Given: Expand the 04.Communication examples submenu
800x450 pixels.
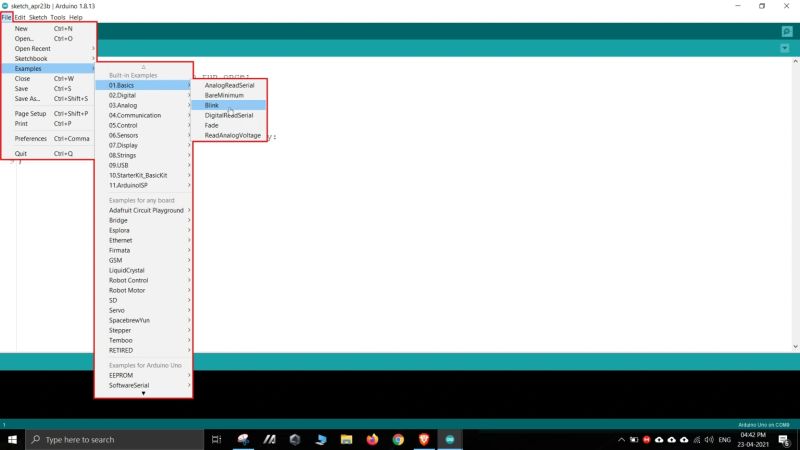Looking at the screenshot, I should point(143,115).
